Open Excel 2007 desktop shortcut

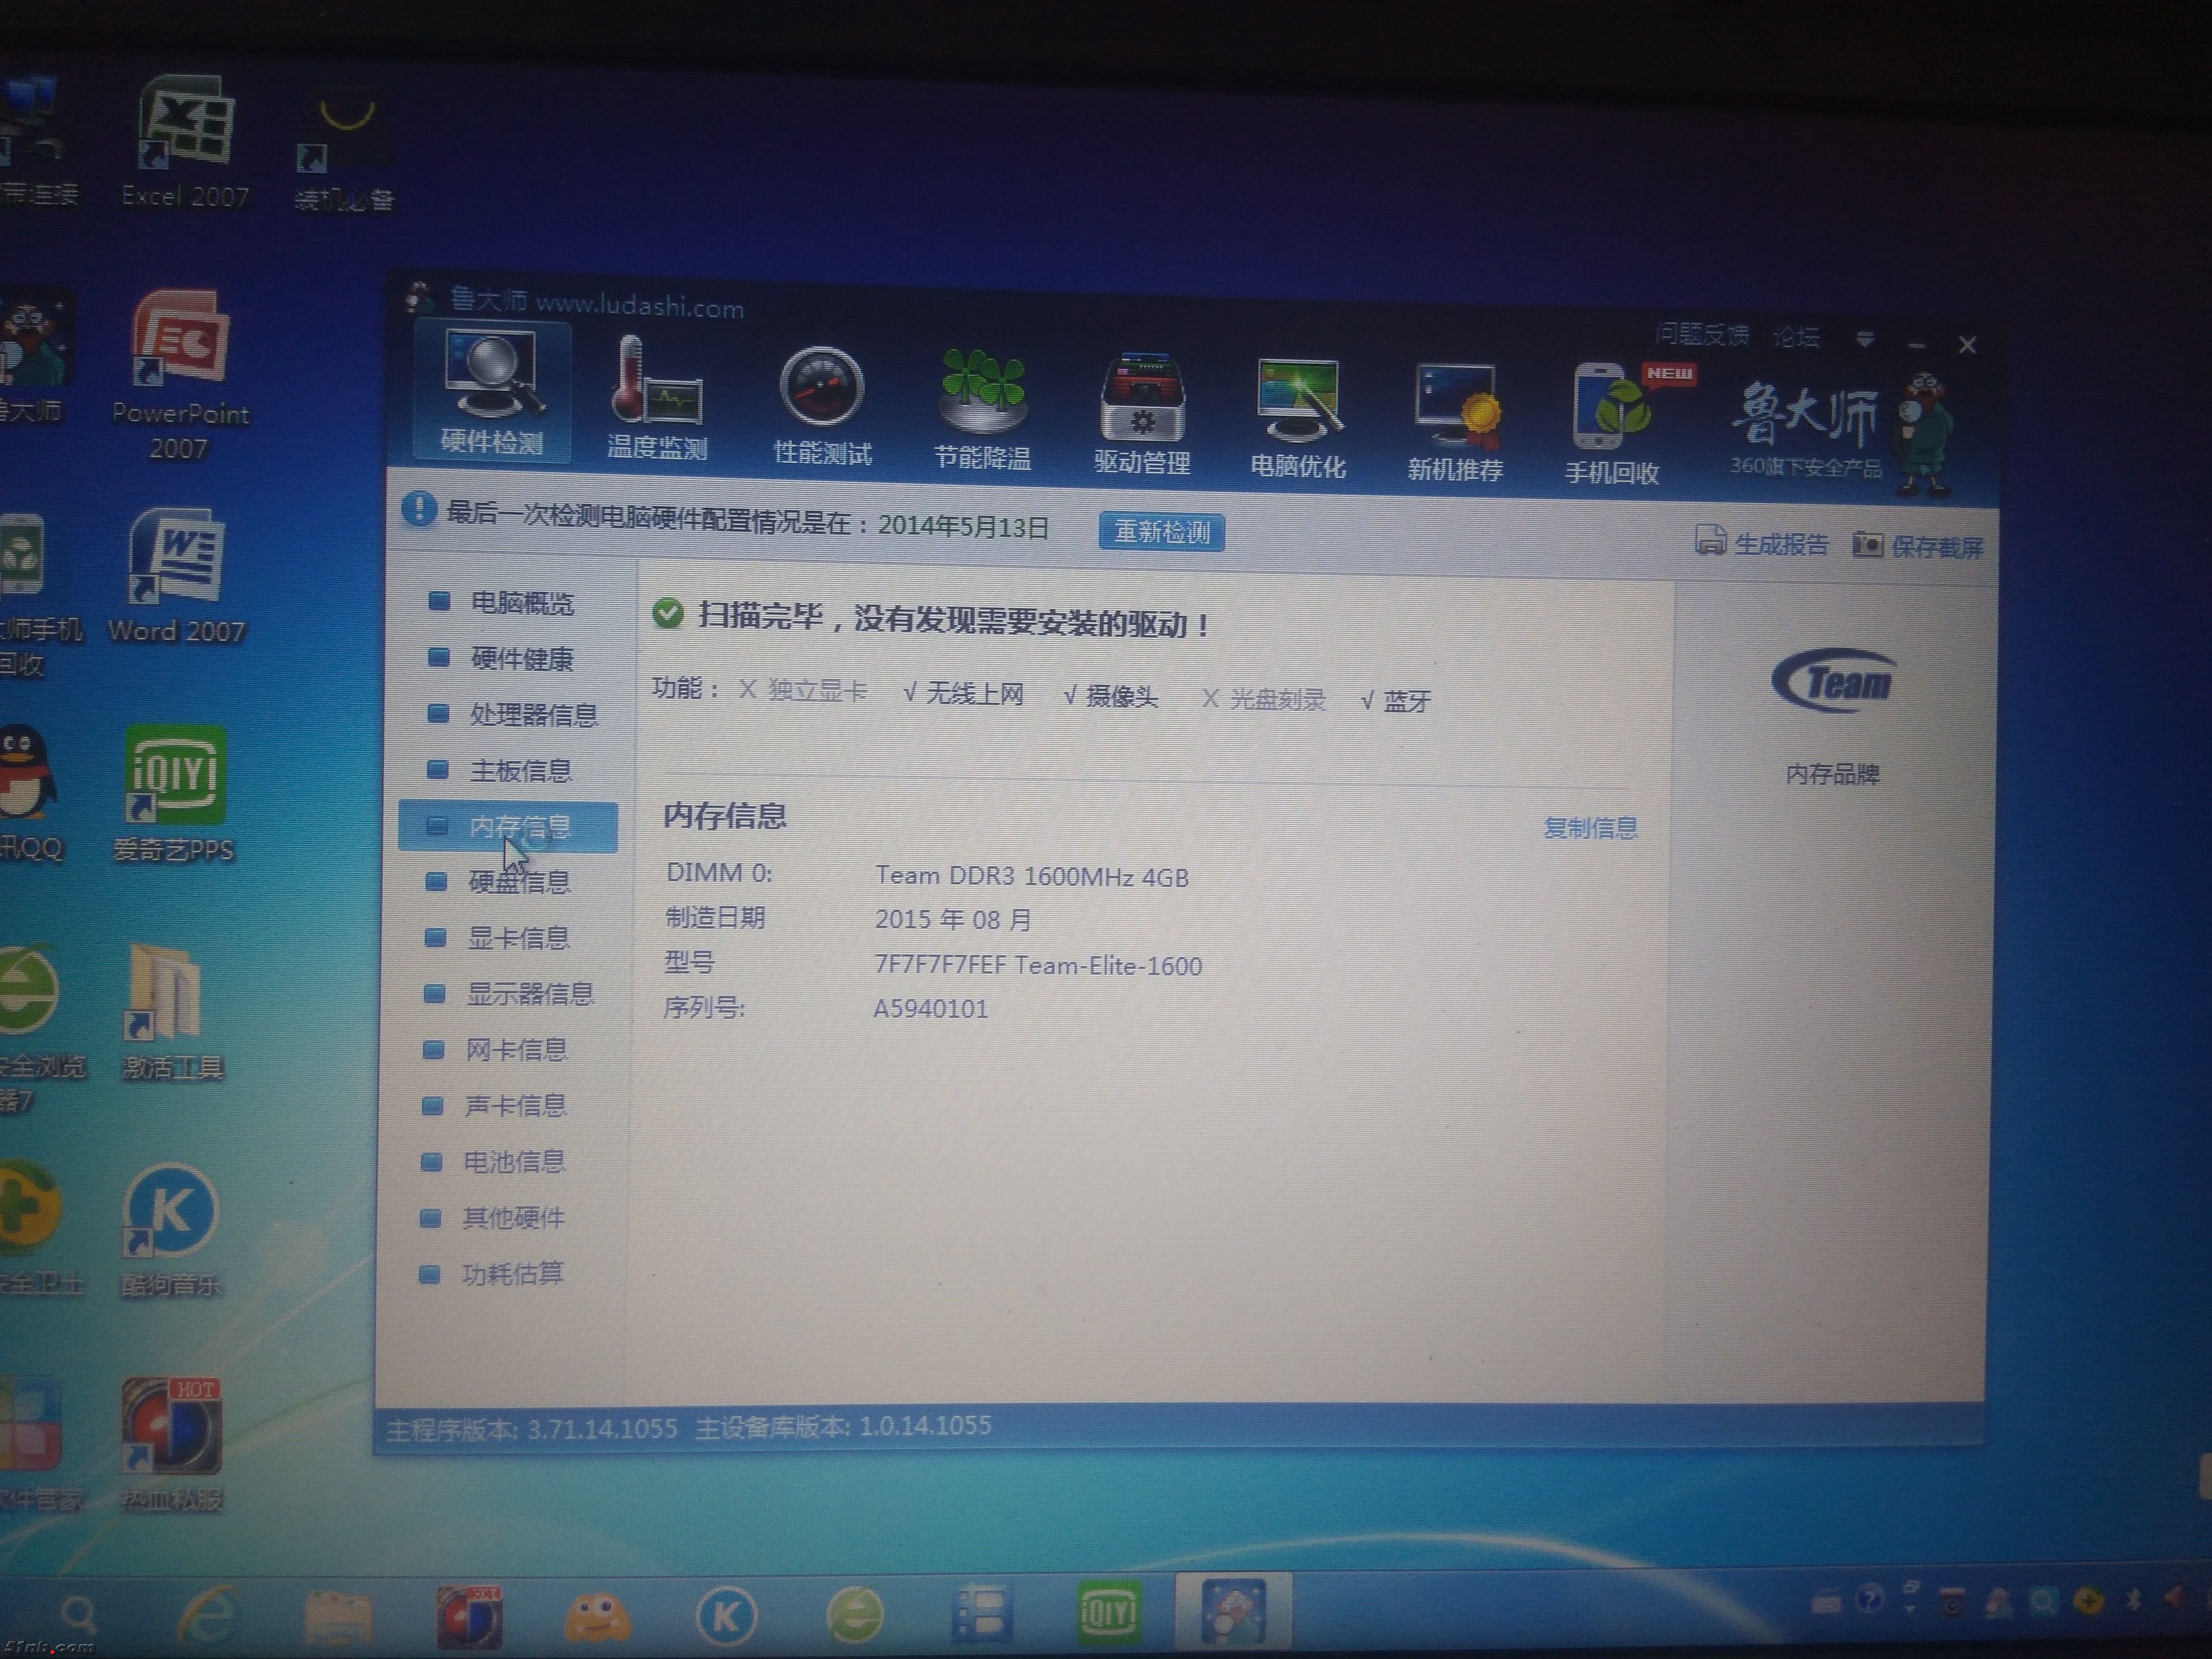(185, 142)
